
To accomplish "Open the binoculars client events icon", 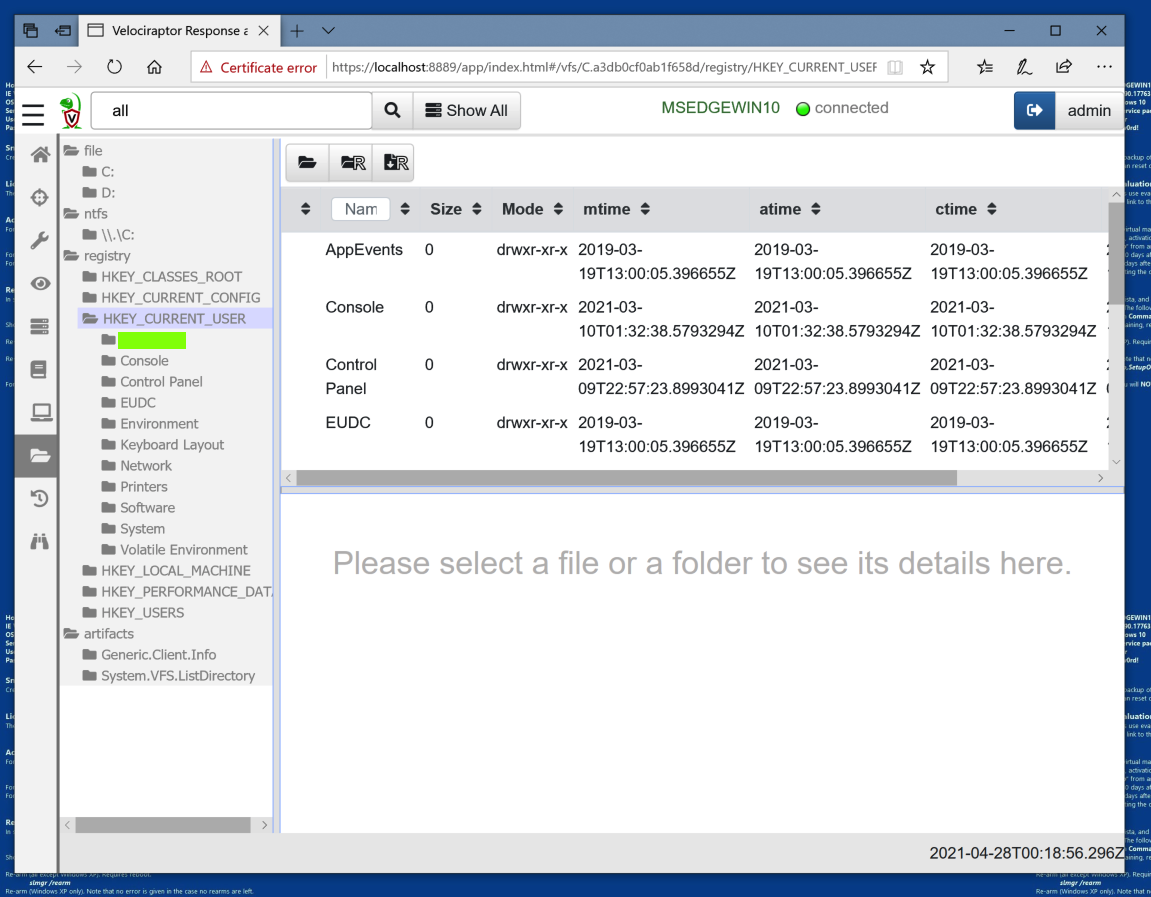I will (40, 542).
